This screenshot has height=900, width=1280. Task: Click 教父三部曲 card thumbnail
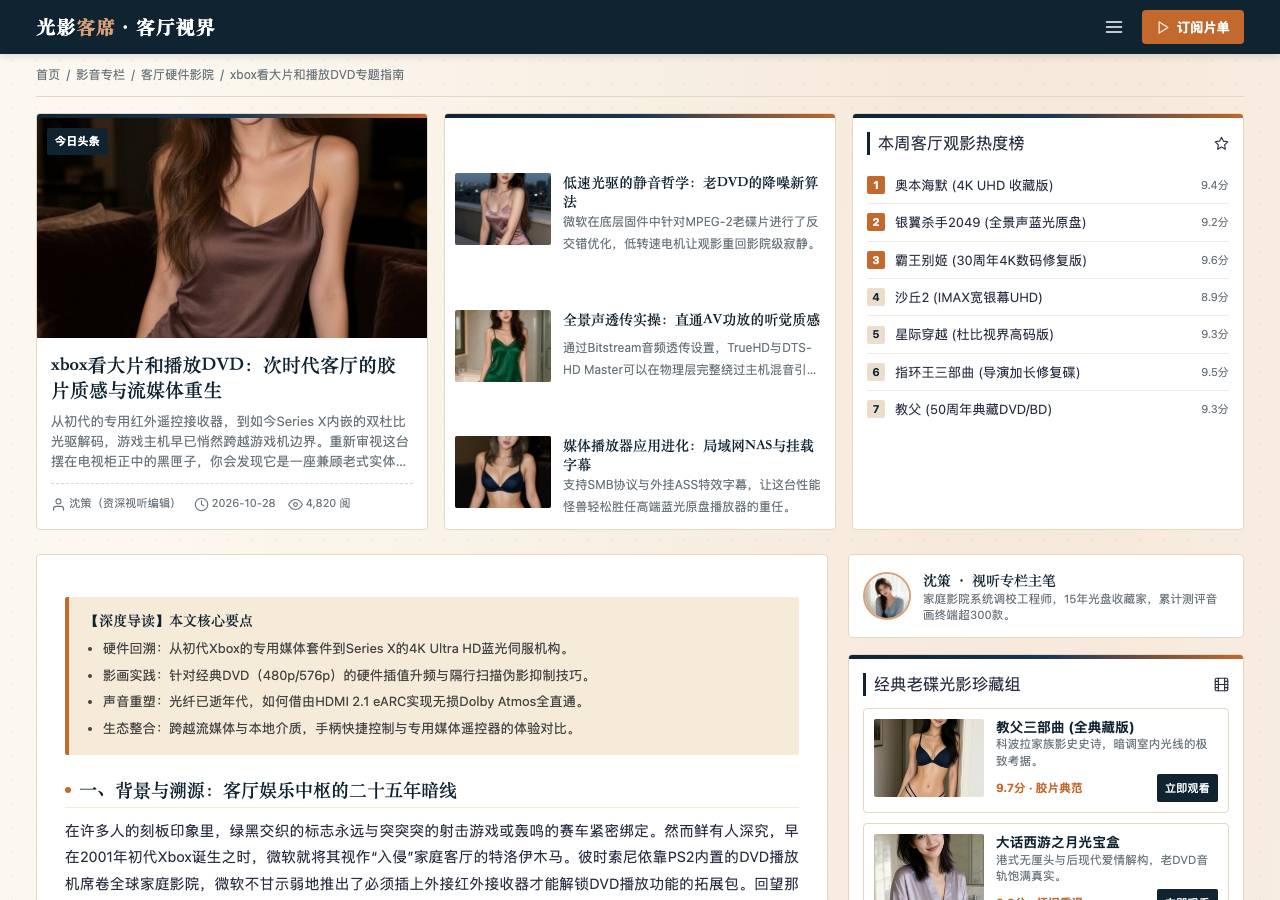929,758
